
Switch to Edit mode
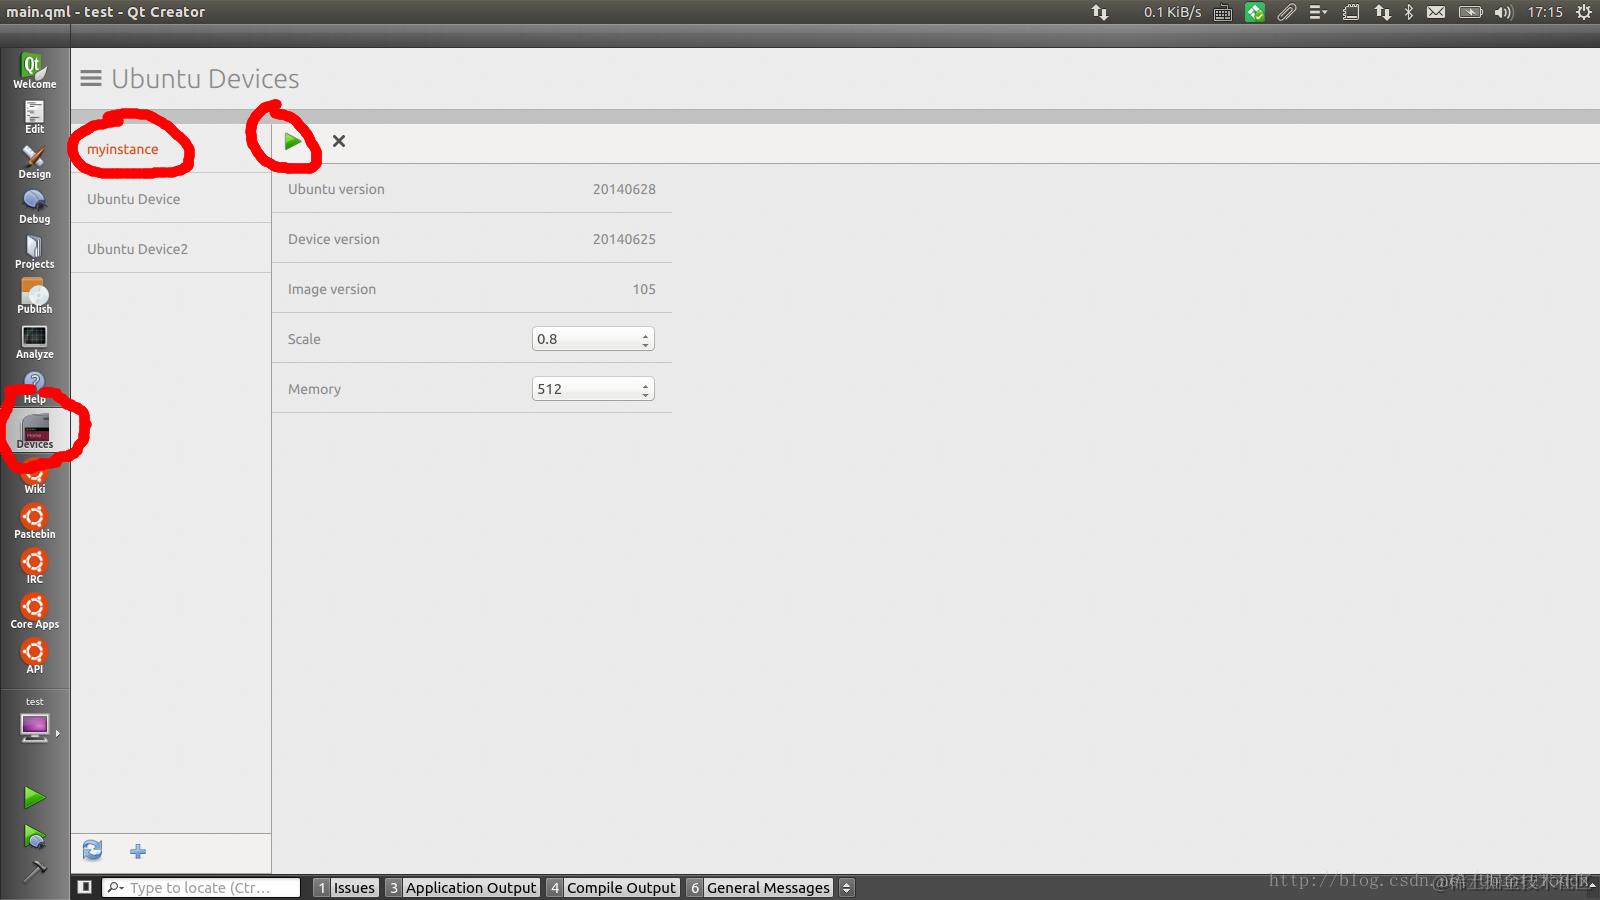coord(34,117)
